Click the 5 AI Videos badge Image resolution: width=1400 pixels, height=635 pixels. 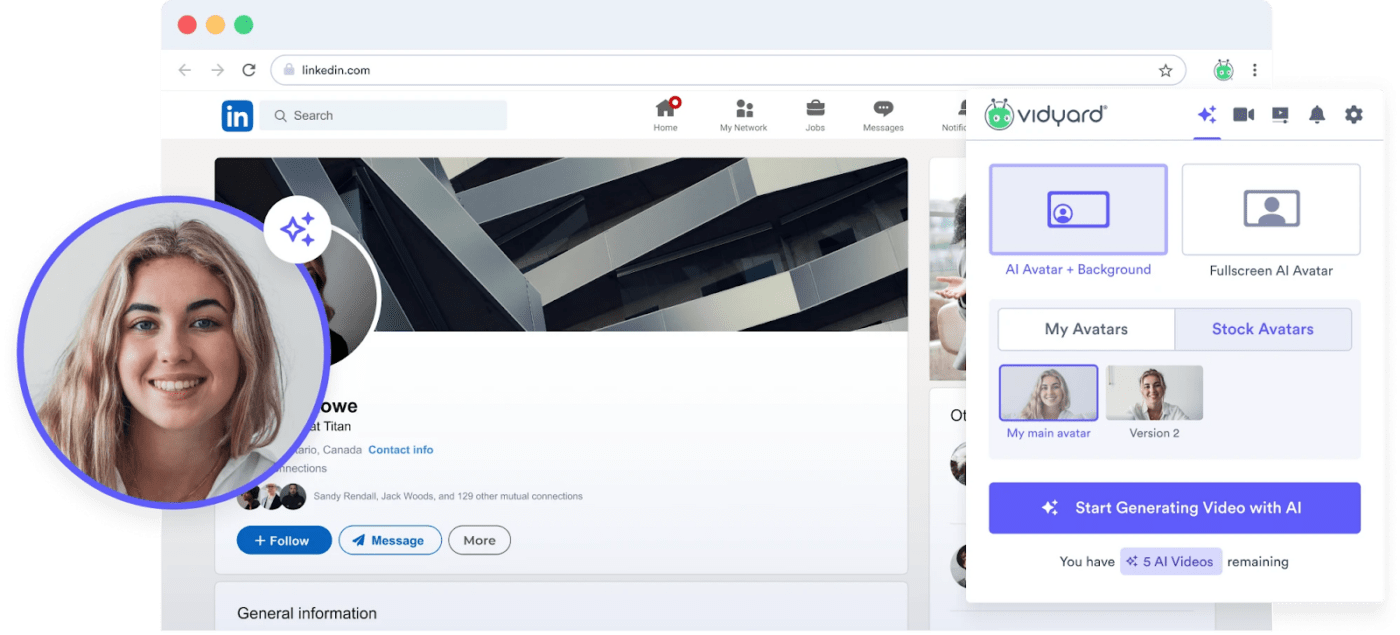pyautogui.click(x=1171, y=562)
